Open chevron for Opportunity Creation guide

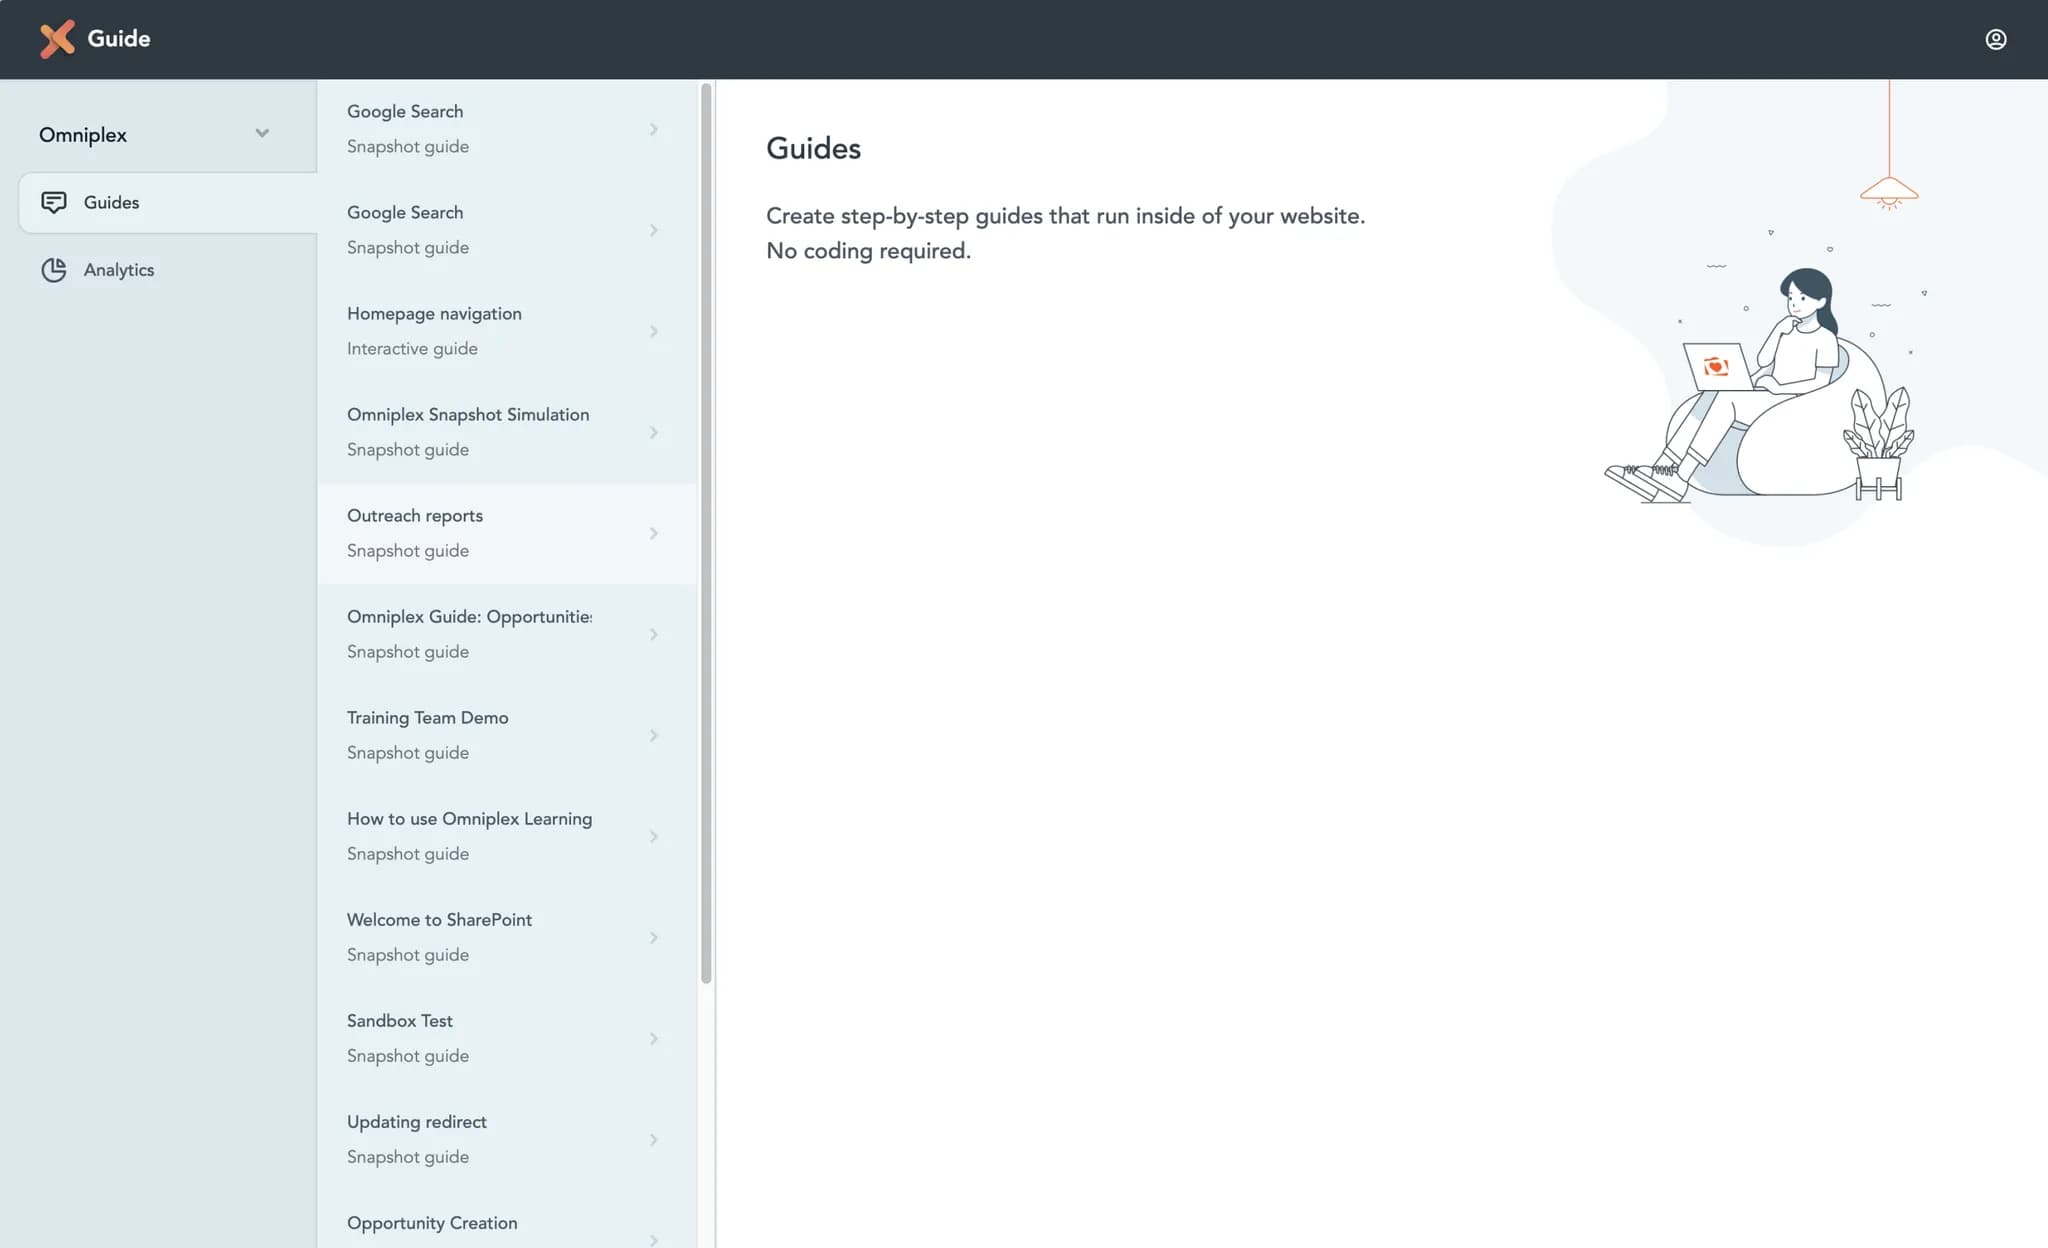[653, 1240]
